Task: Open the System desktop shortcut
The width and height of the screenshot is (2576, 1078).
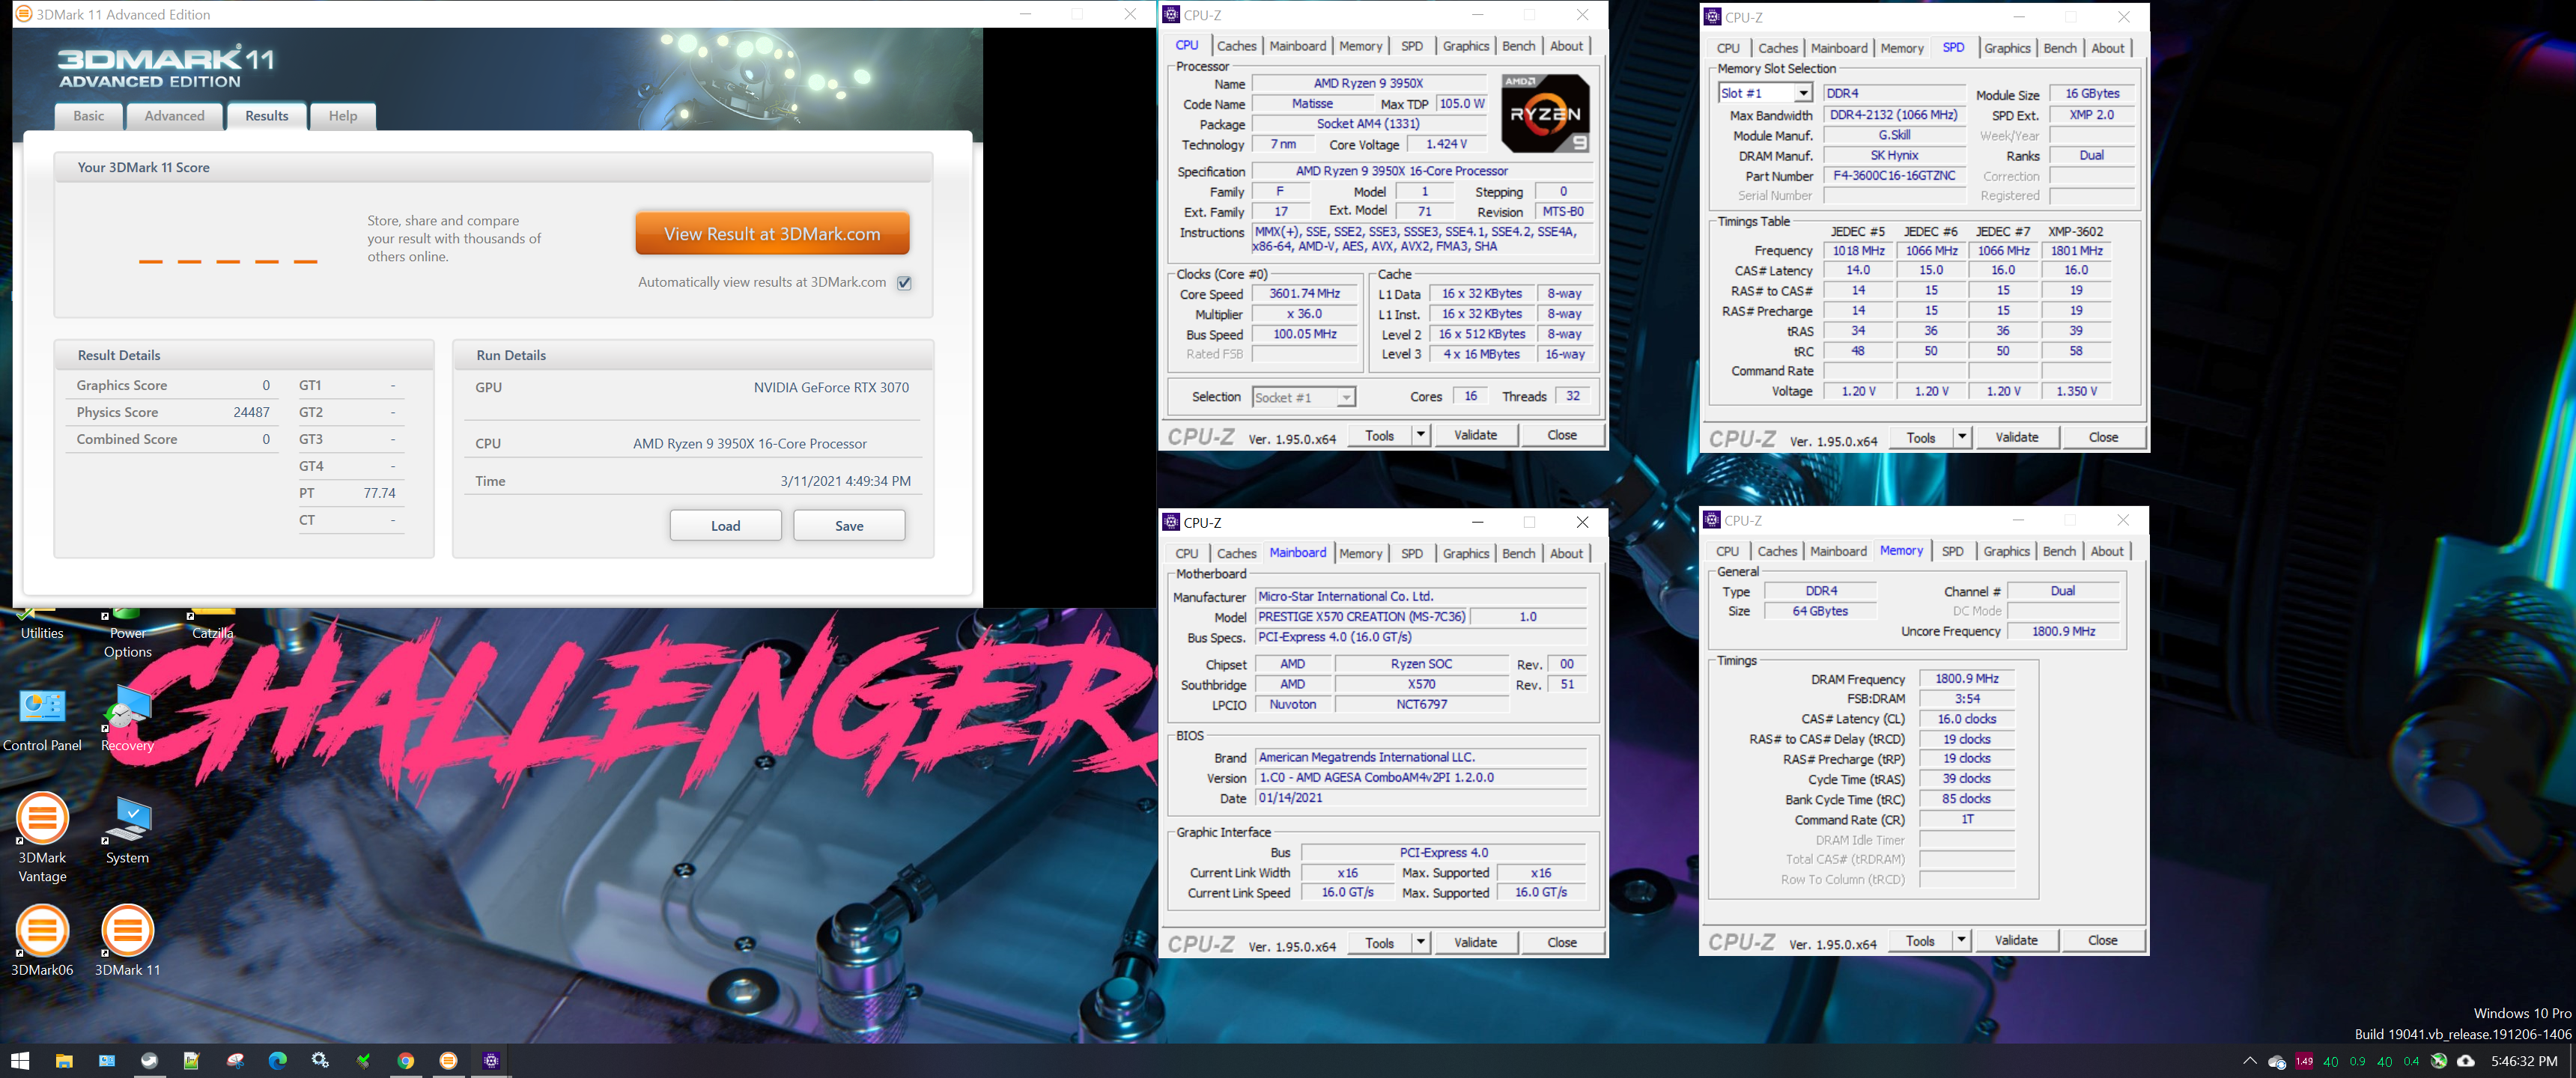Action: [127, 830]
